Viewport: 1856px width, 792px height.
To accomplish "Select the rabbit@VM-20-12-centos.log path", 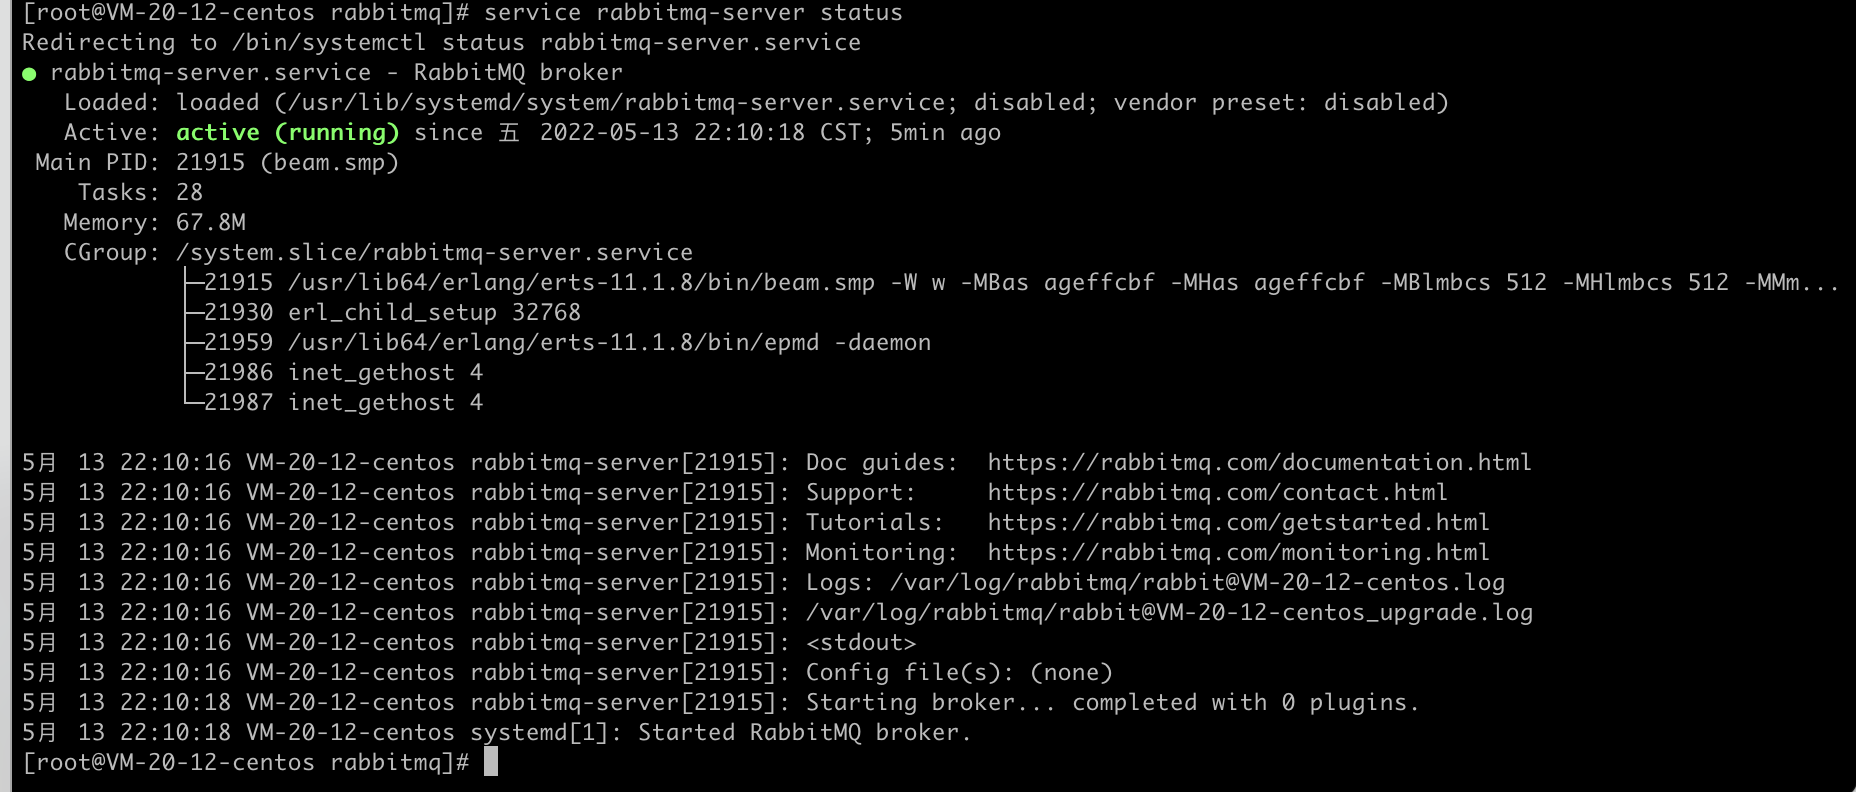I will pyautogui.click(x=1197, y=582).
